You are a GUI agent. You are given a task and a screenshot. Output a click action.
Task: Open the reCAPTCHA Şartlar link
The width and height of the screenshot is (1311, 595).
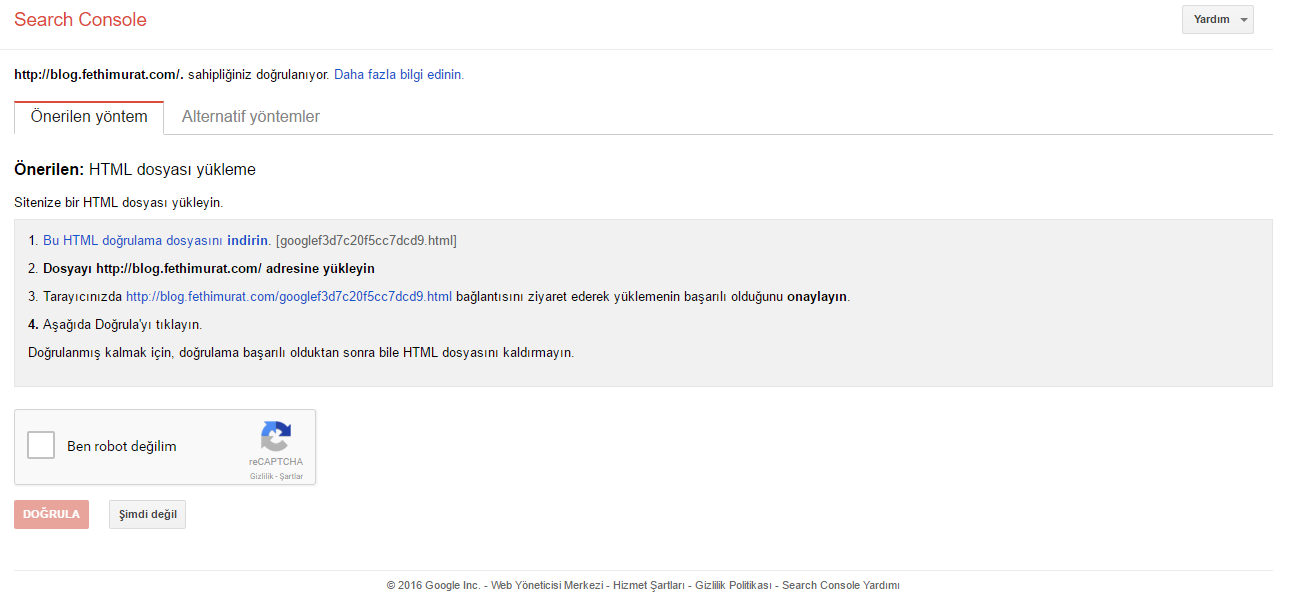[x=291, y=476]
